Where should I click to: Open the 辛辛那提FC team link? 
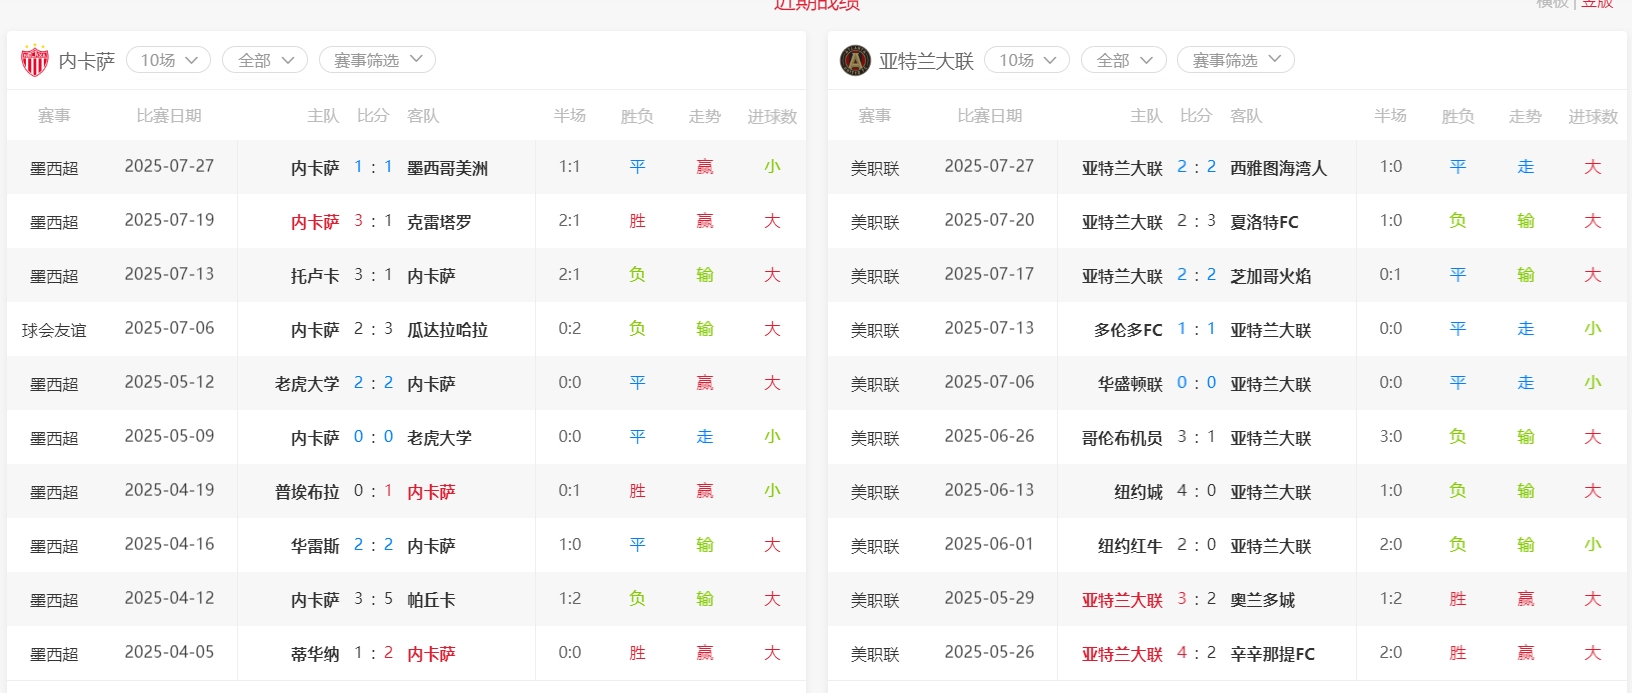(1272, 654)
